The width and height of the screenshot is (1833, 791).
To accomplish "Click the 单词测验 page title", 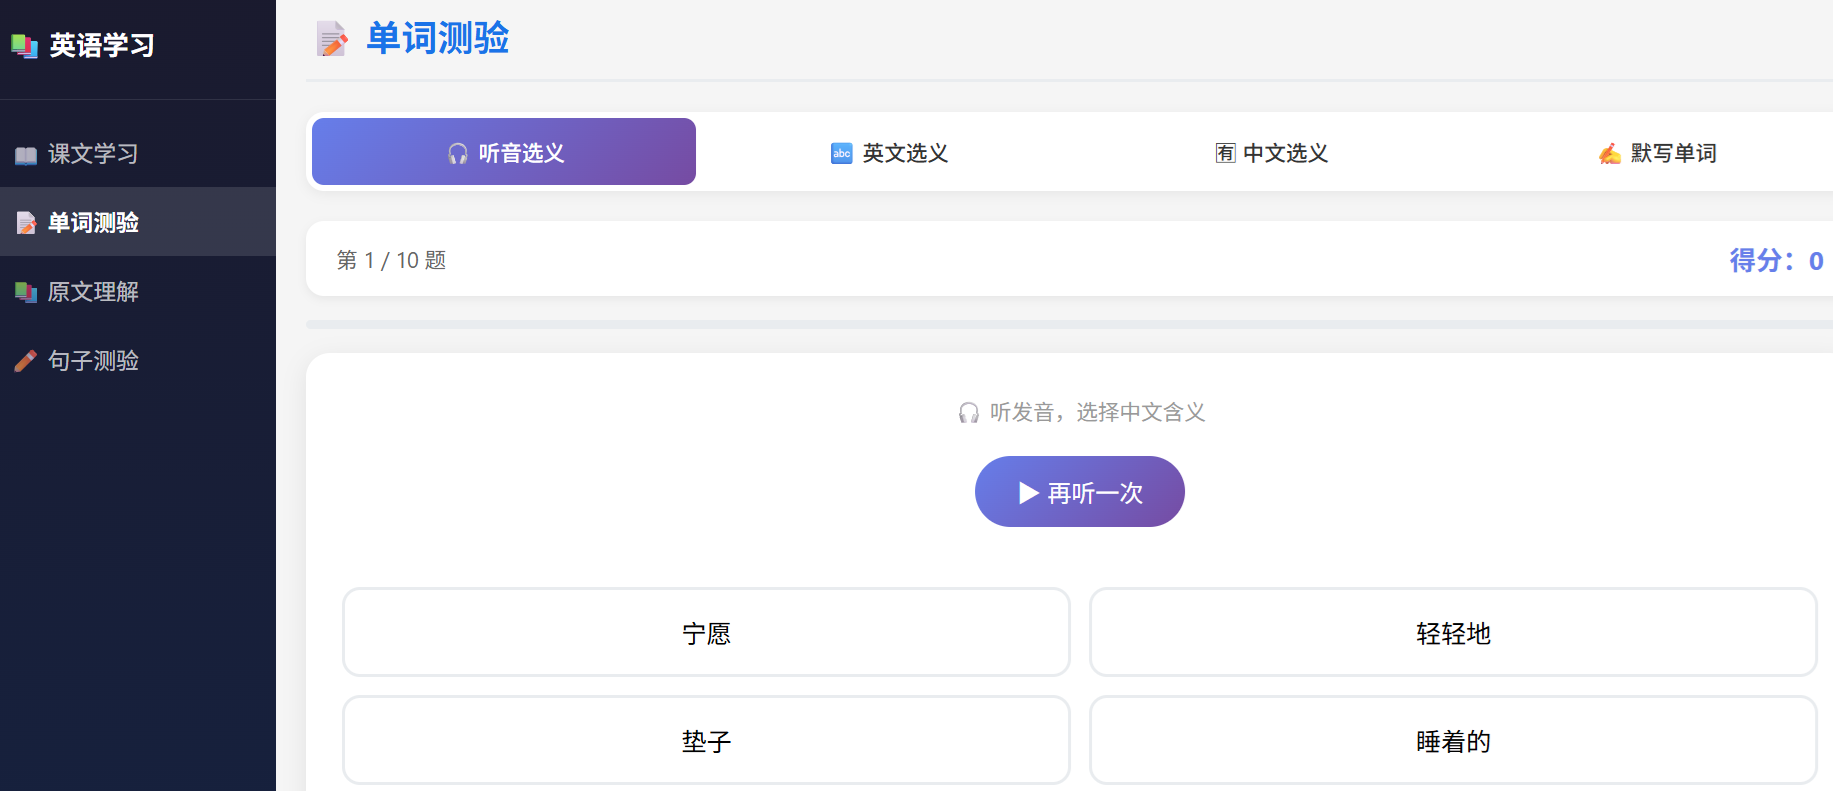I will point(438,38).
